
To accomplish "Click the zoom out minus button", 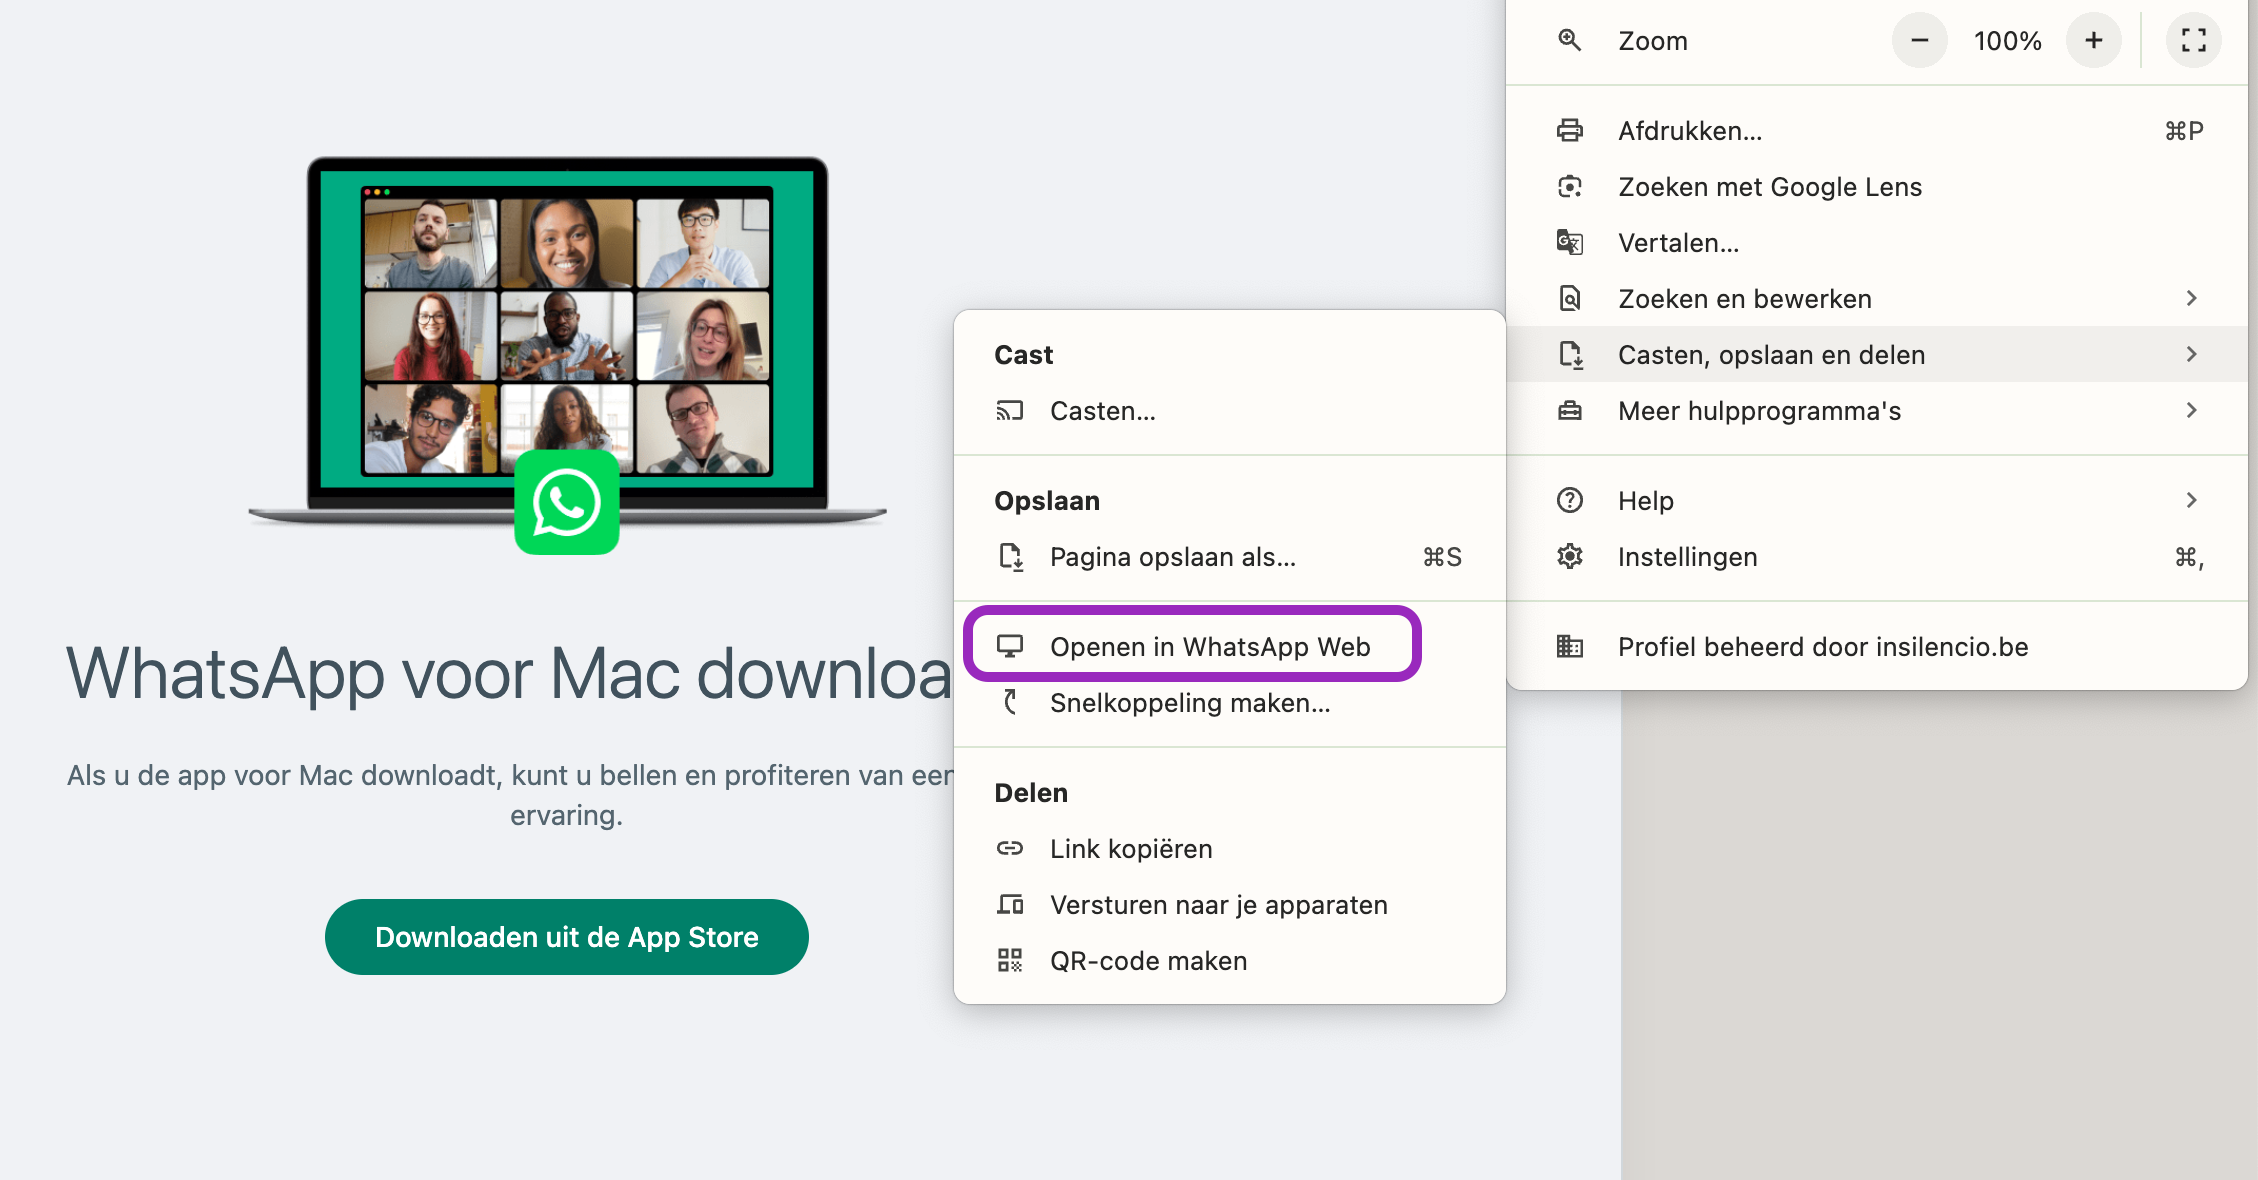I will (1919, 41).
